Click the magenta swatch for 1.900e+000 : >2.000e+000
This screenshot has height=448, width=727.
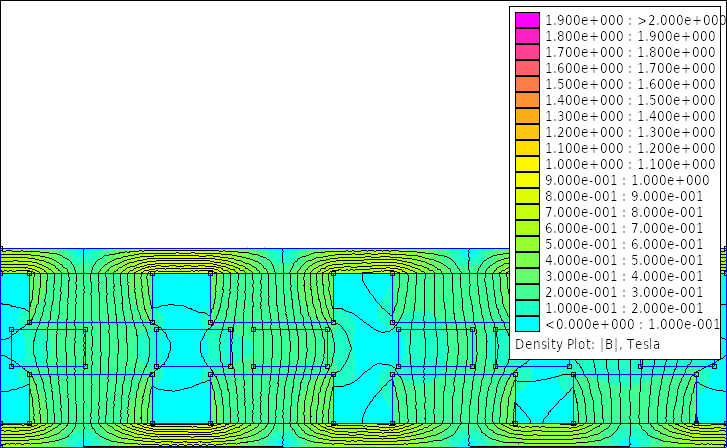click(527, 20)
